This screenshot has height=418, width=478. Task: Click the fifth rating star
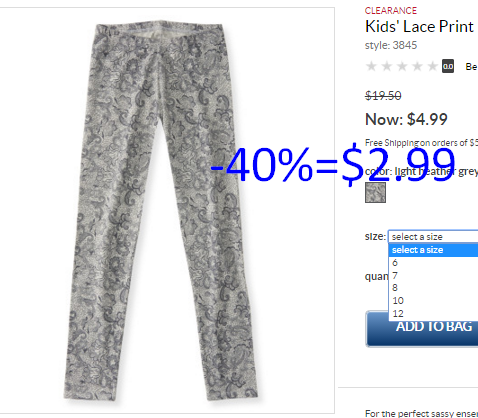coord(433,66)
